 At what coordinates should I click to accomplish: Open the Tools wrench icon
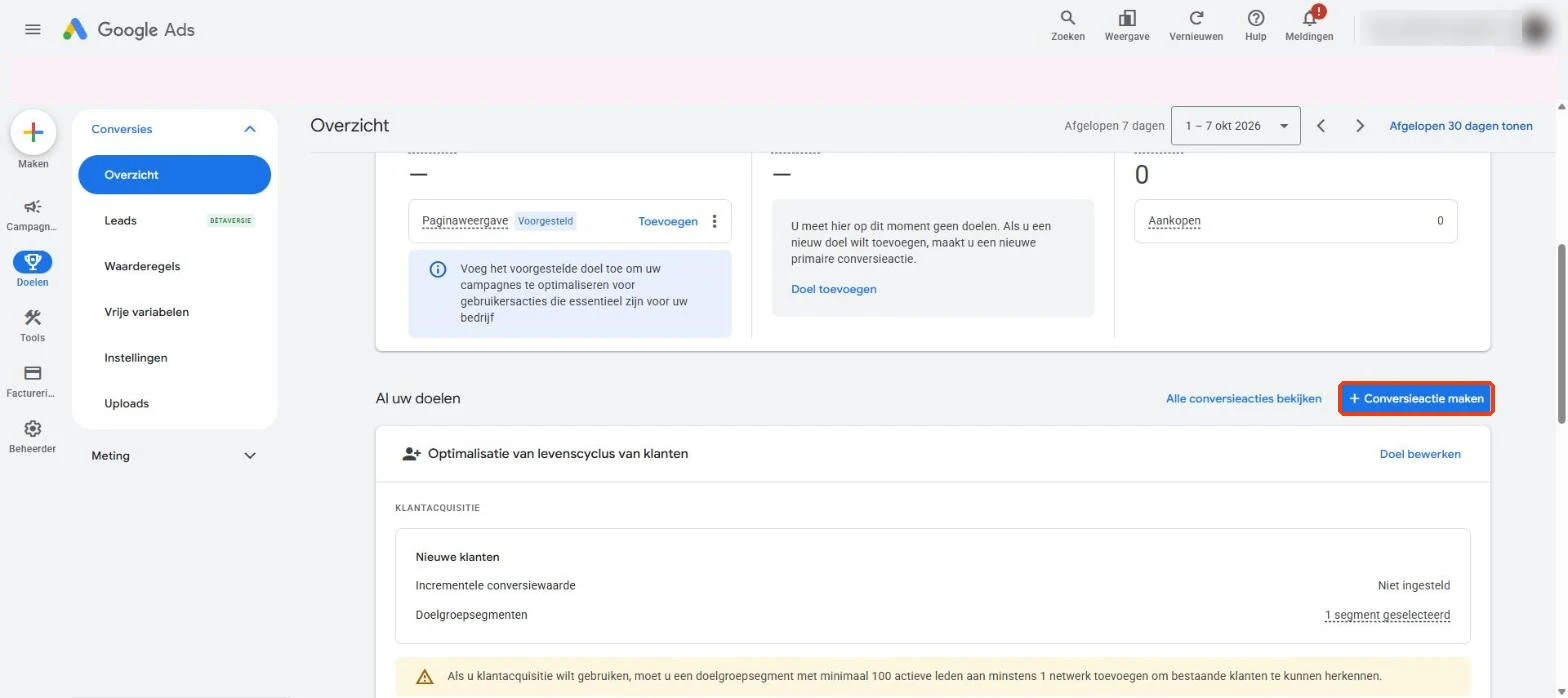coord(33,318)
